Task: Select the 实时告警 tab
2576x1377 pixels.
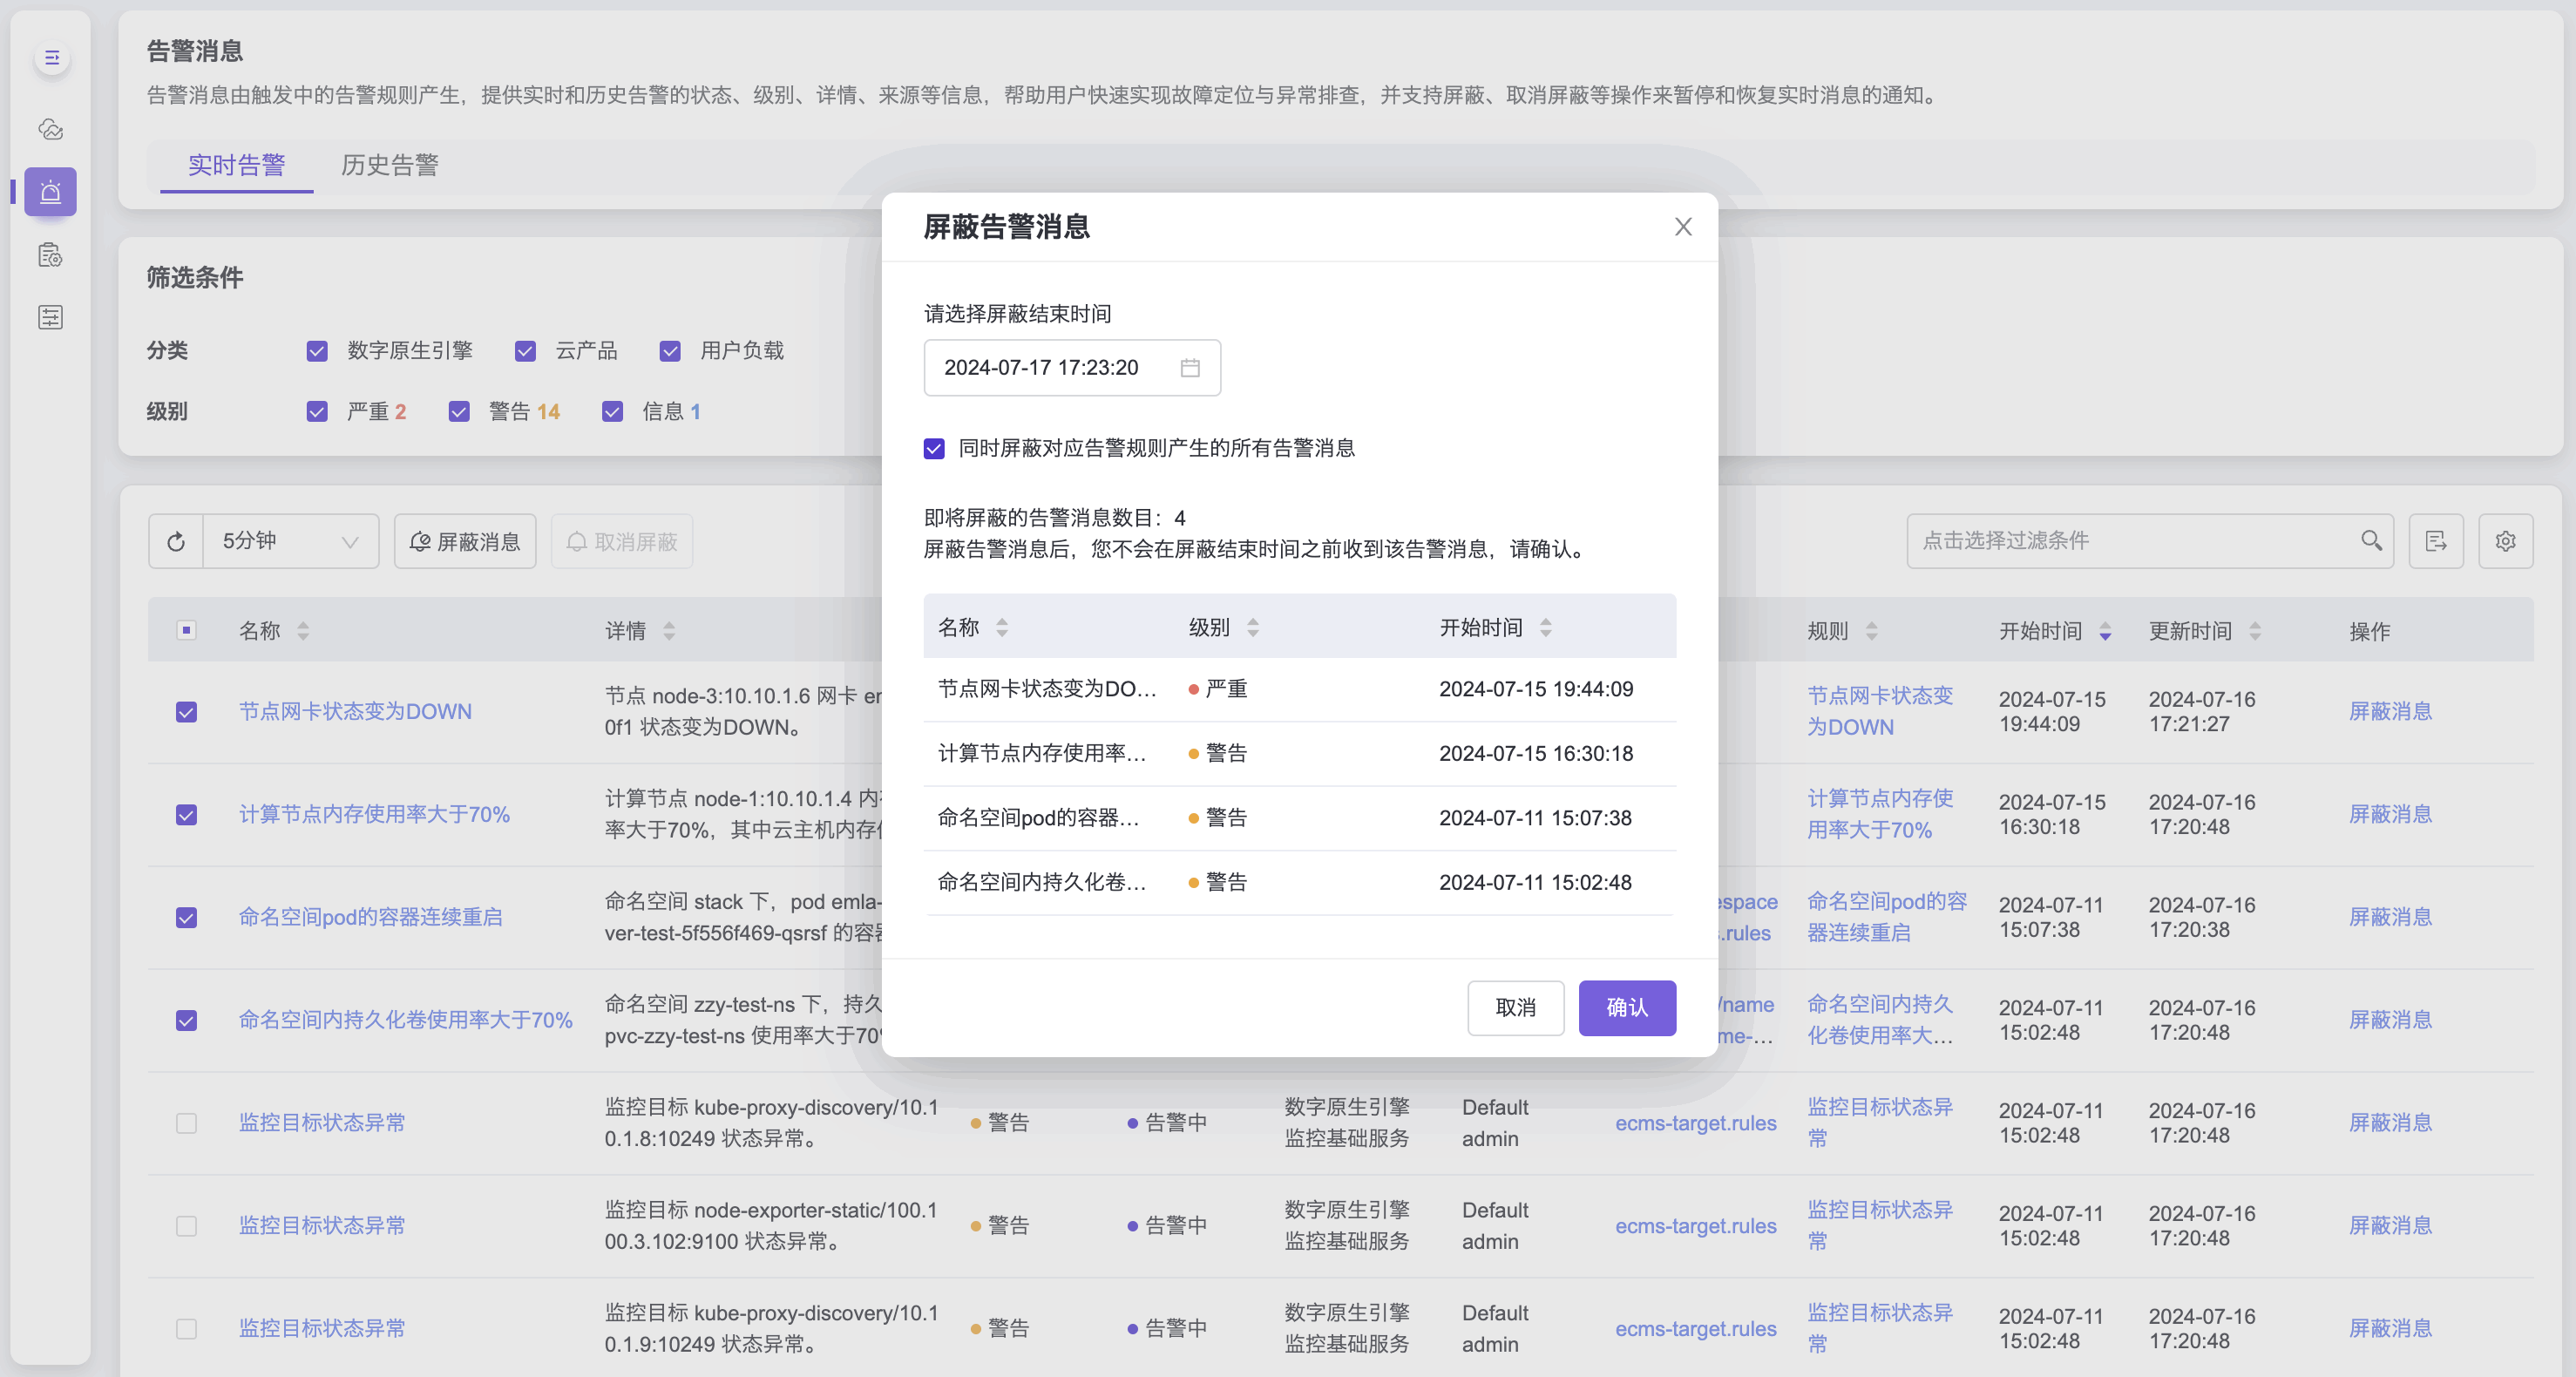Action: 236,165
